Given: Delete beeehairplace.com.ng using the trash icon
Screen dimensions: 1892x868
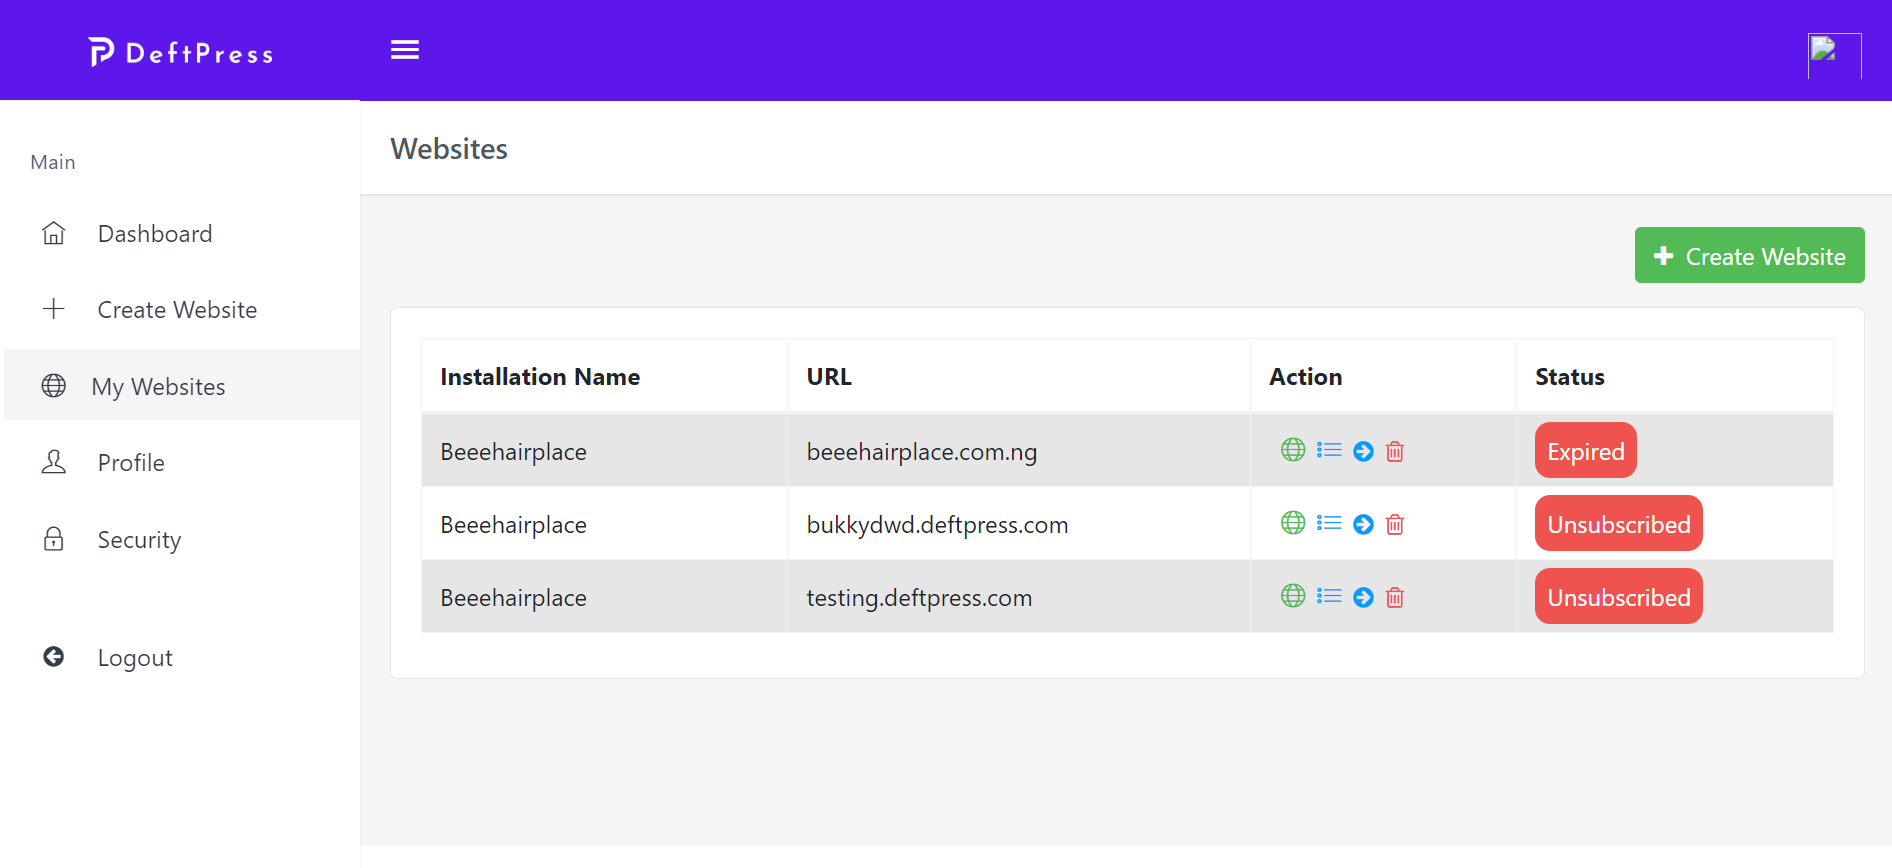Looking at the screenshot, I should click(x=1395, y=451).
